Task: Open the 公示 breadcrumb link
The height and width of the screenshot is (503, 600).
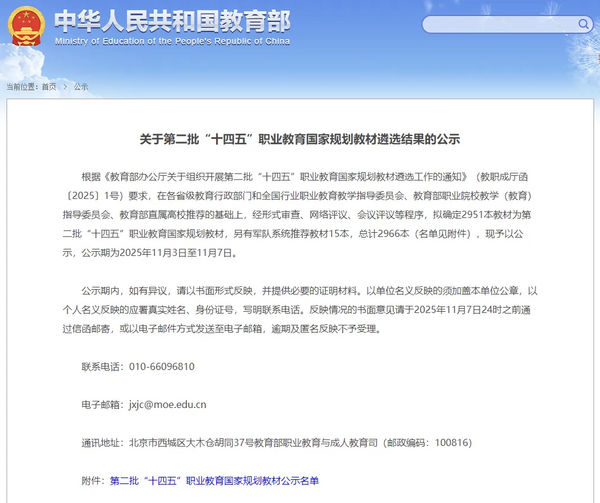Action: point(81,87)
